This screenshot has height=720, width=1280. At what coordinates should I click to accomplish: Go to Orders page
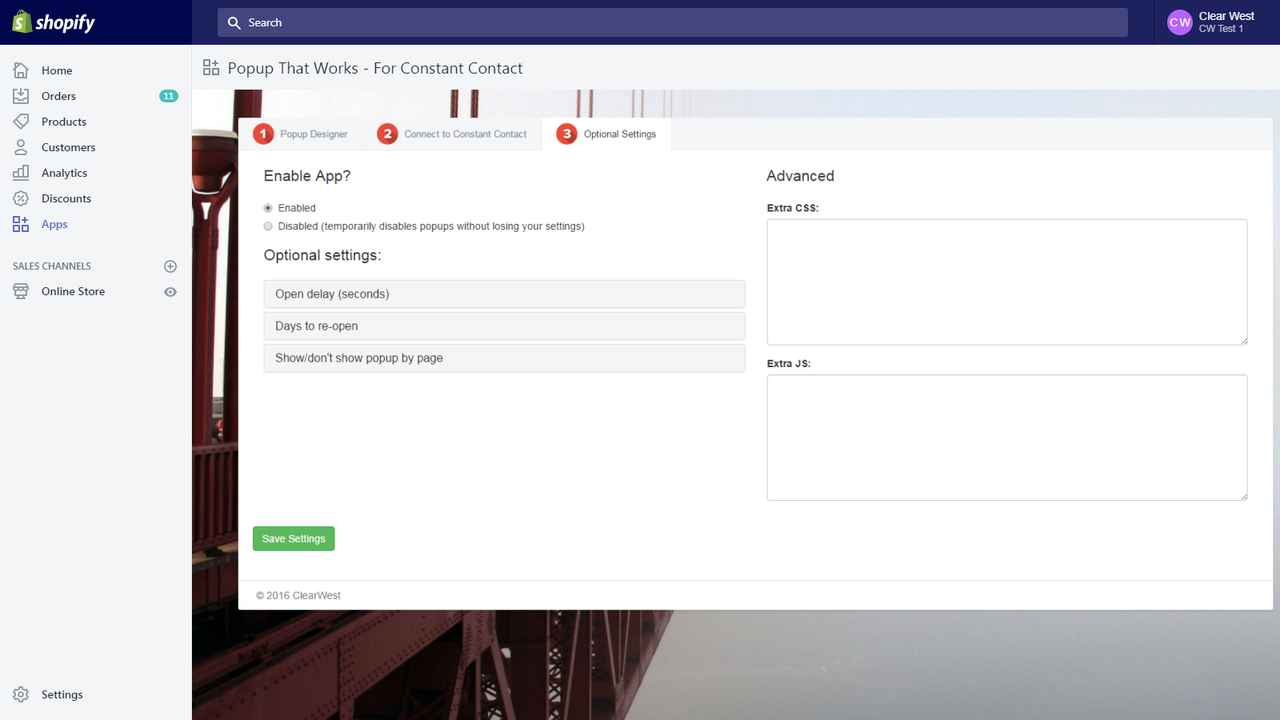pyautogui.click(x=59, y=96)
